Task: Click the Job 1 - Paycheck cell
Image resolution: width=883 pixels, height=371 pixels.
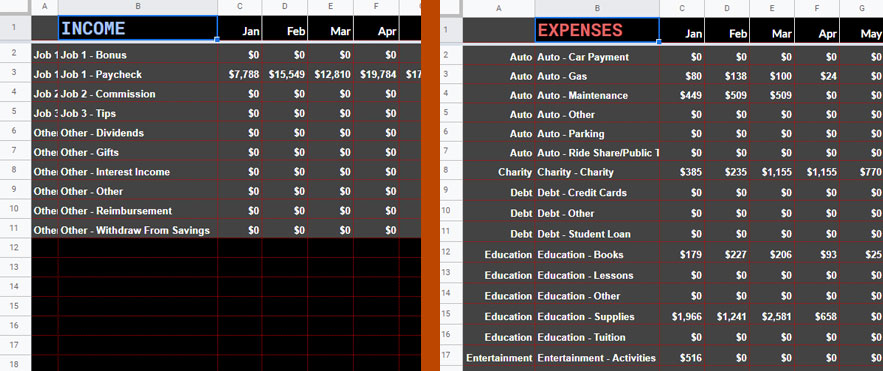Action: pyautogui.click(x=137, y=74)
